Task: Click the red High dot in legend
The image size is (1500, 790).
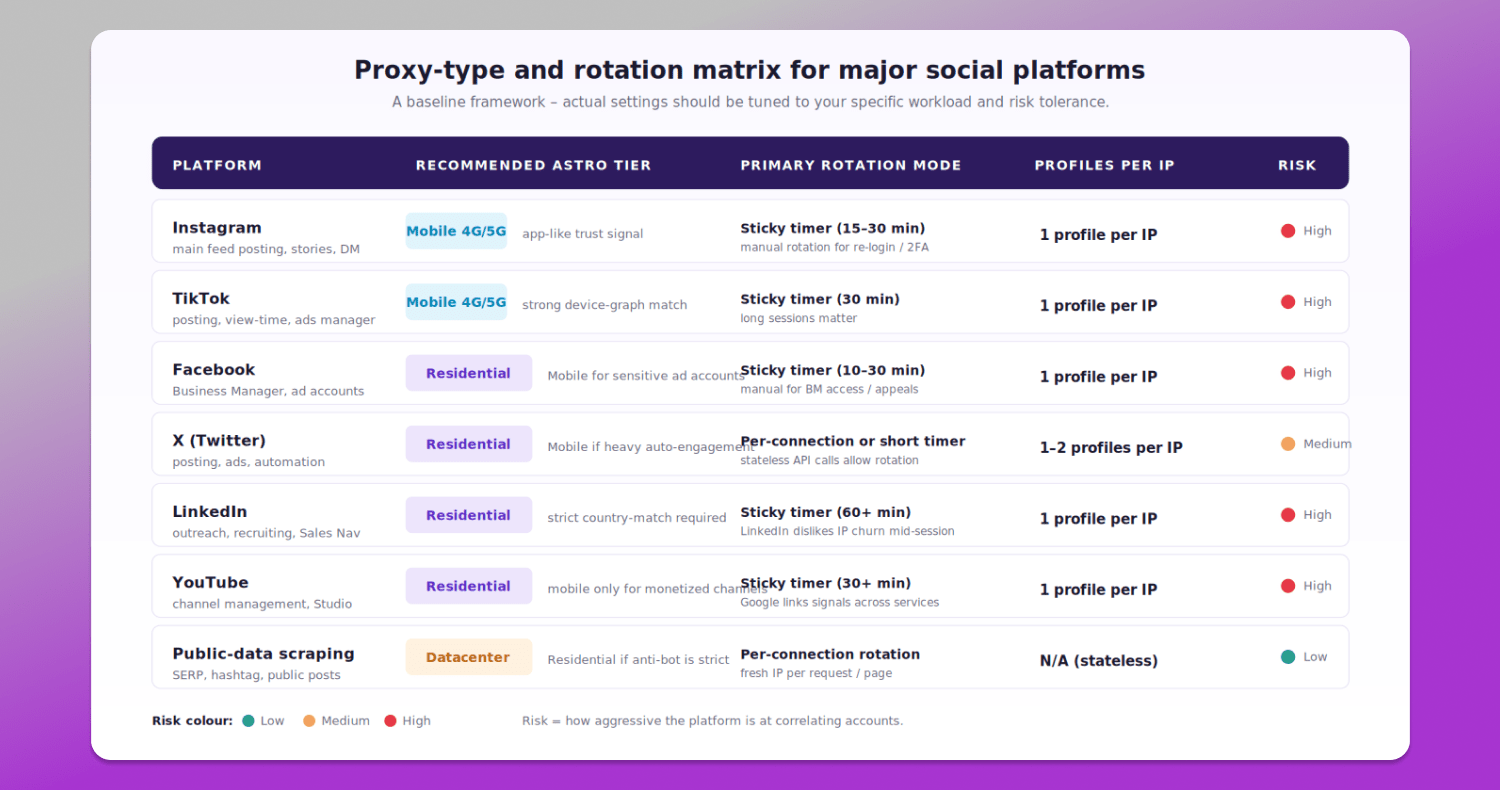Action: pyautogui.click(x=390, y=721)
